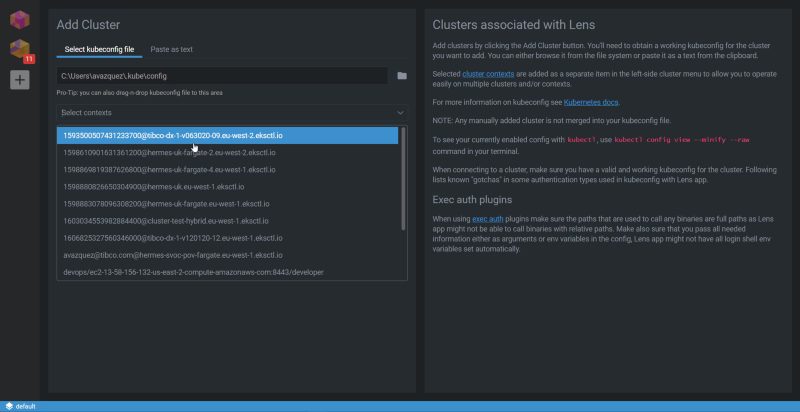Open the cluster icon with 11 badge
Screen dimensions: 800x412
click(19, 49)
